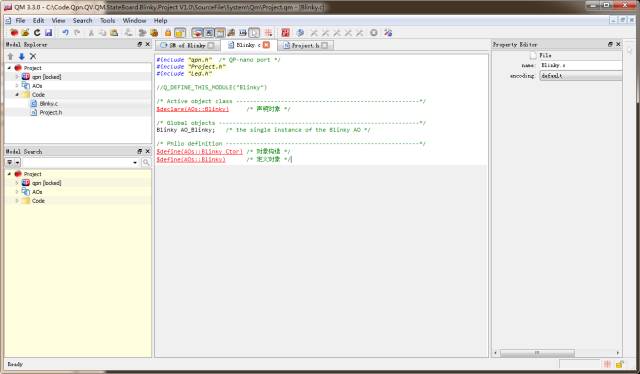This screenshot has height=374, width=640.
Task: Click the grayed Redo arrow icon
Action: coord(77,33)
